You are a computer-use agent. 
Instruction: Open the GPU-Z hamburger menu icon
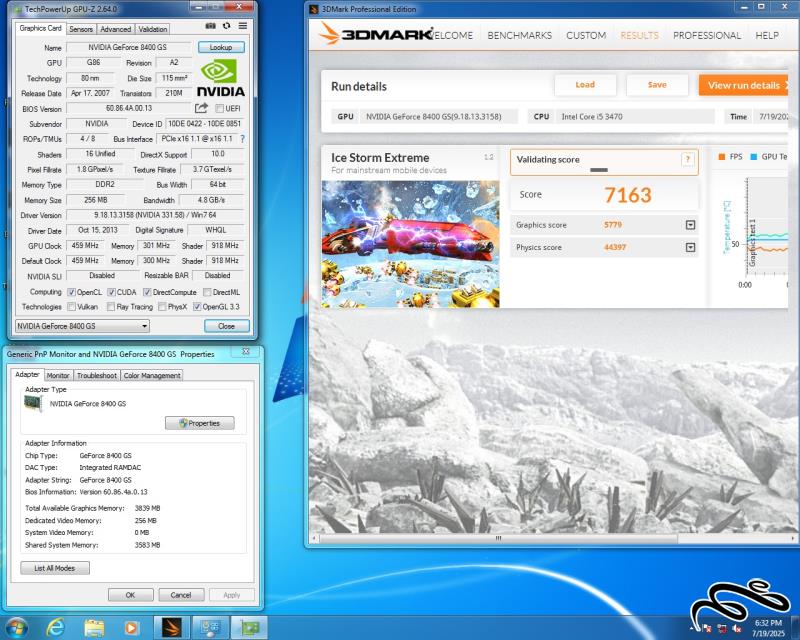tap(243, 26)
